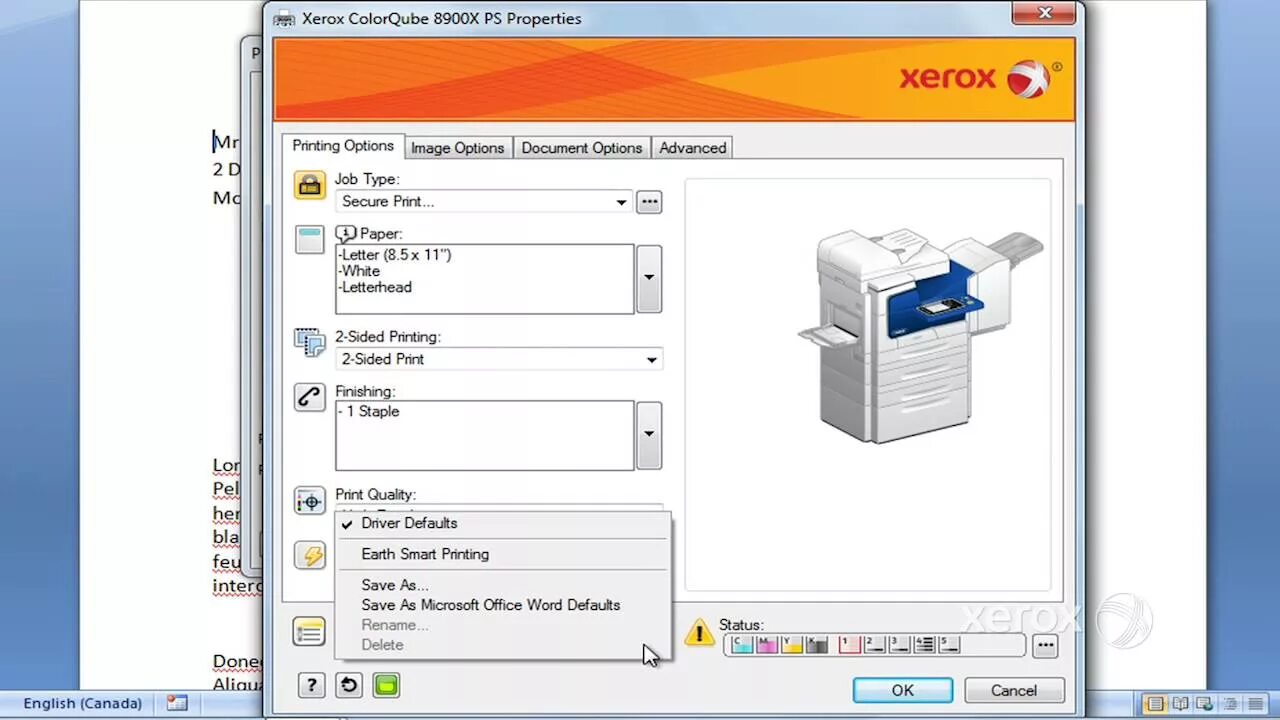Click the Saved Settings list icon
This screenshot has height=720, width=1280.
click(x=309, y=632)
